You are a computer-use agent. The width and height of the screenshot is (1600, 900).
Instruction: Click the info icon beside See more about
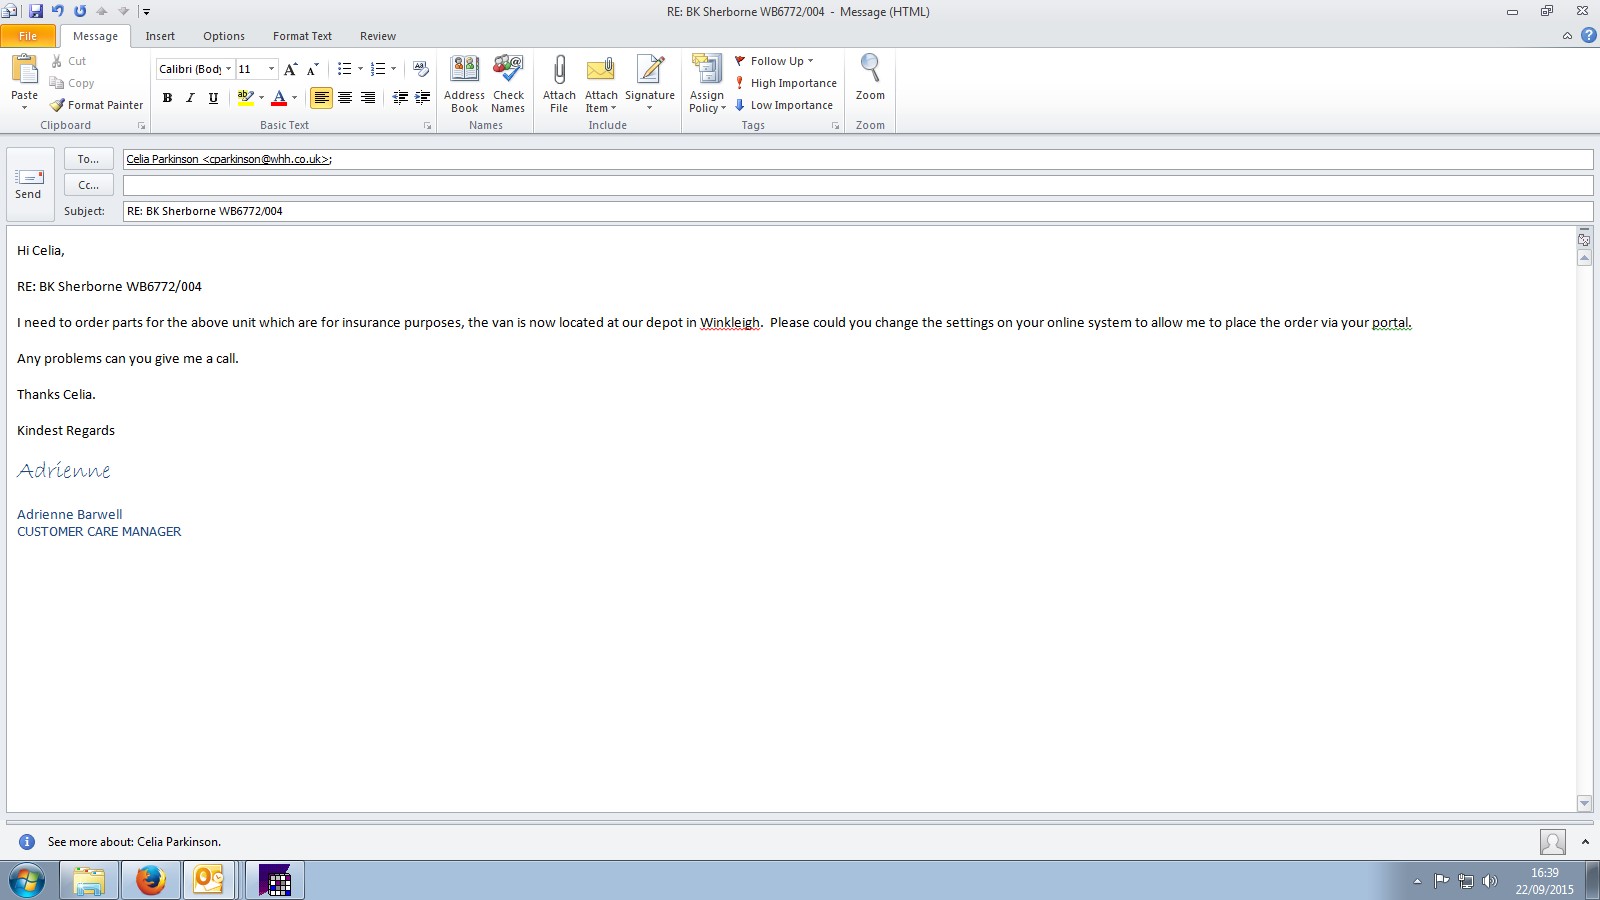point(27,842)
